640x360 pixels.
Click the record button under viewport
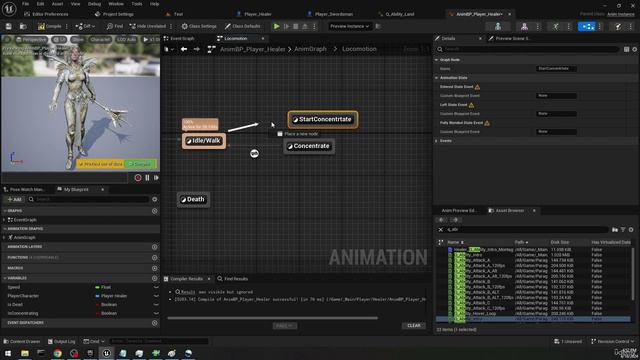pyautogui.click(x=138, y=178)
